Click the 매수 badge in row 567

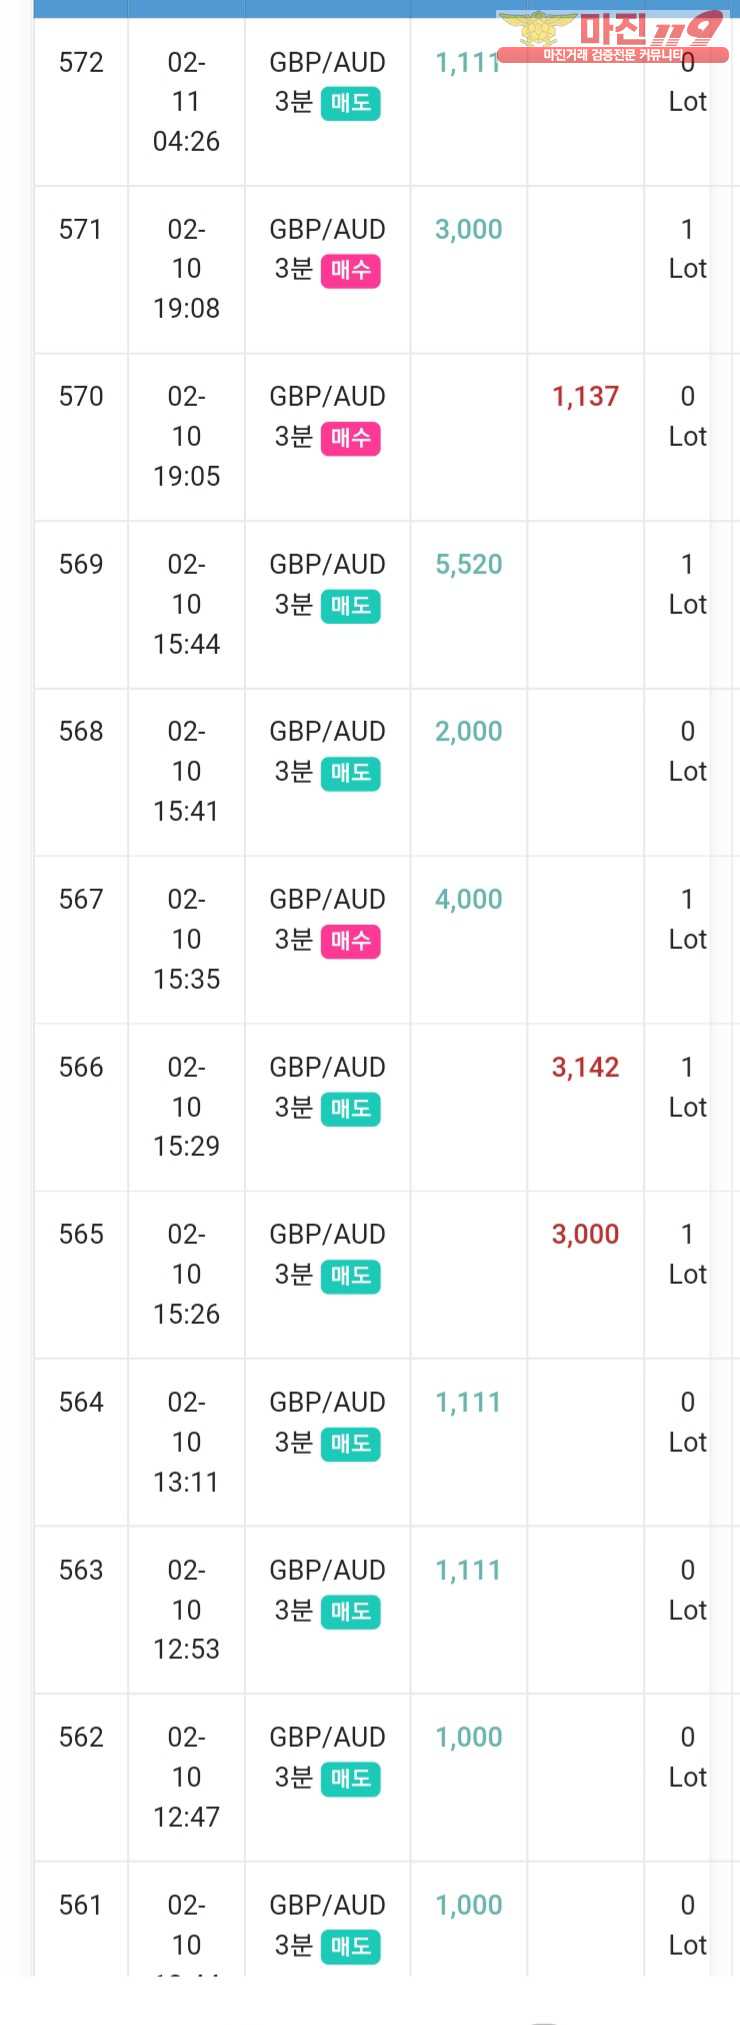coord(350,941)
